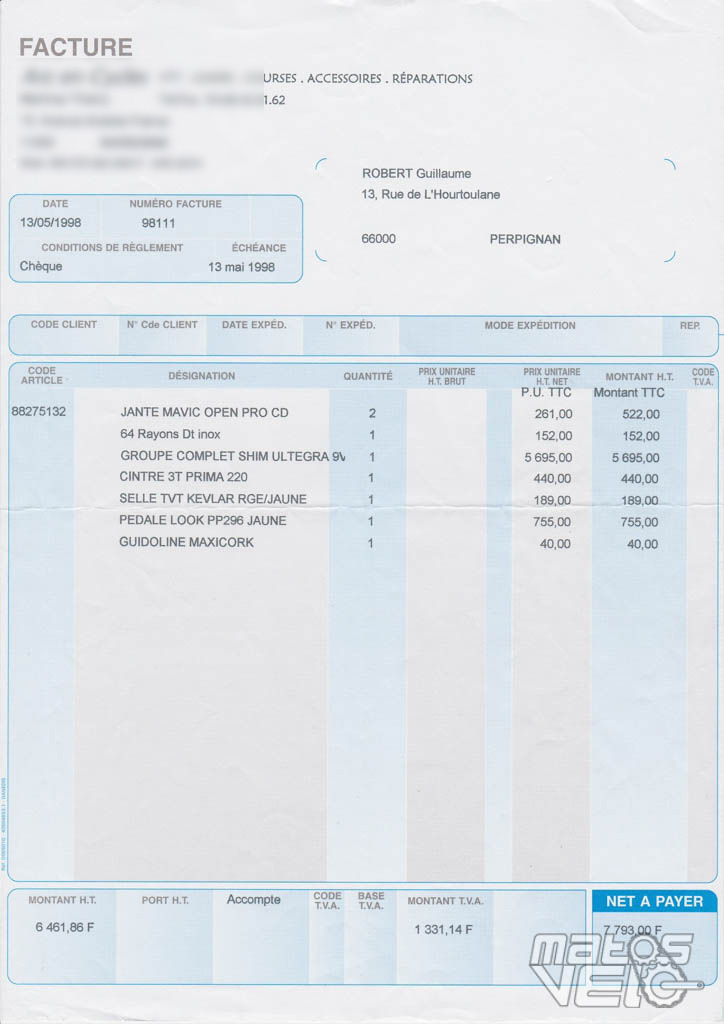Click due date 13 mai 1998
The image size is (724, 1024).
point(242,267)
